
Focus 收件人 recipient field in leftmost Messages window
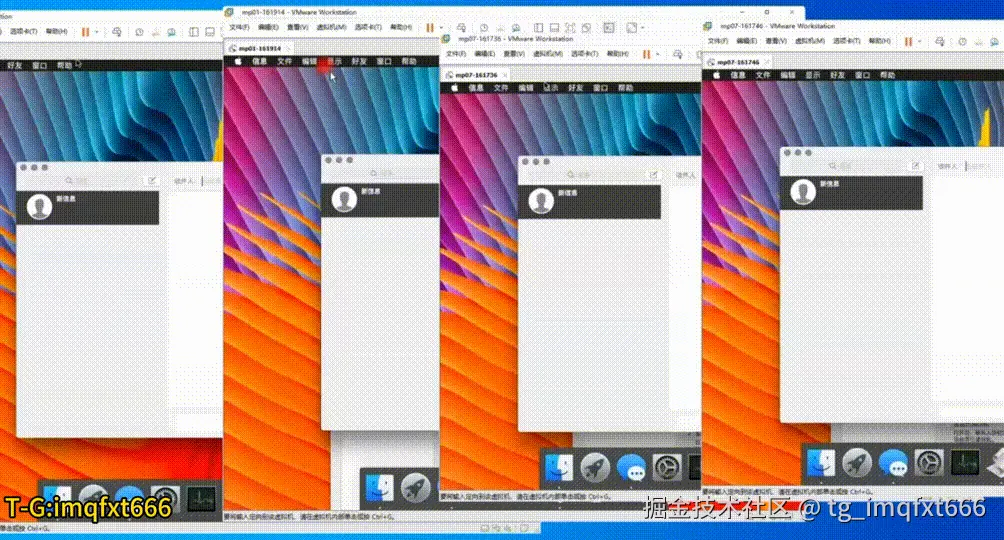click(x=210, y=181)
